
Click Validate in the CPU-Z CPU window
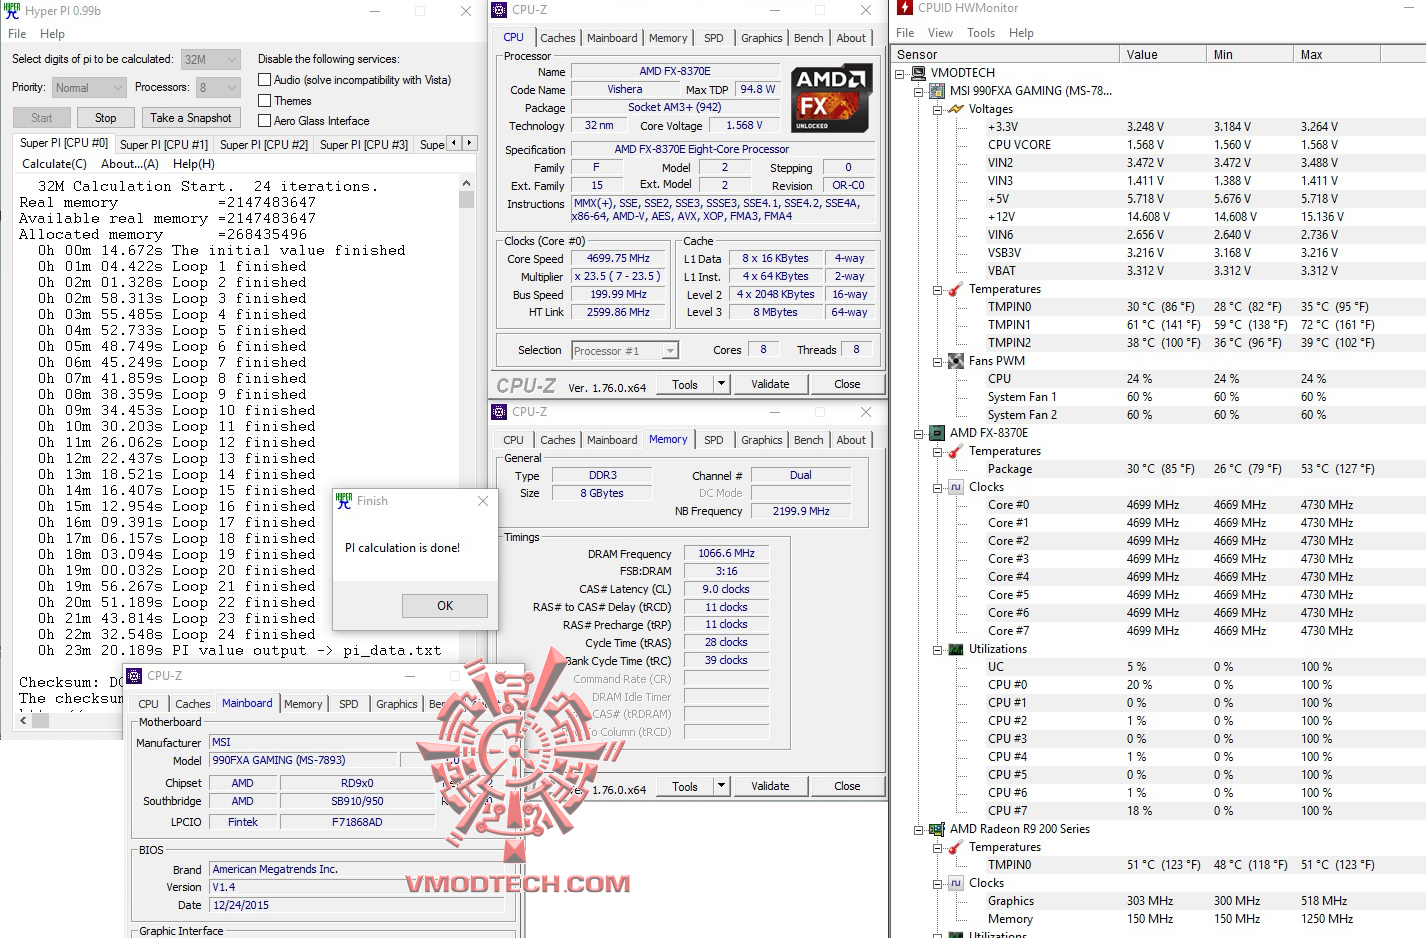click(x=770, y=384)
